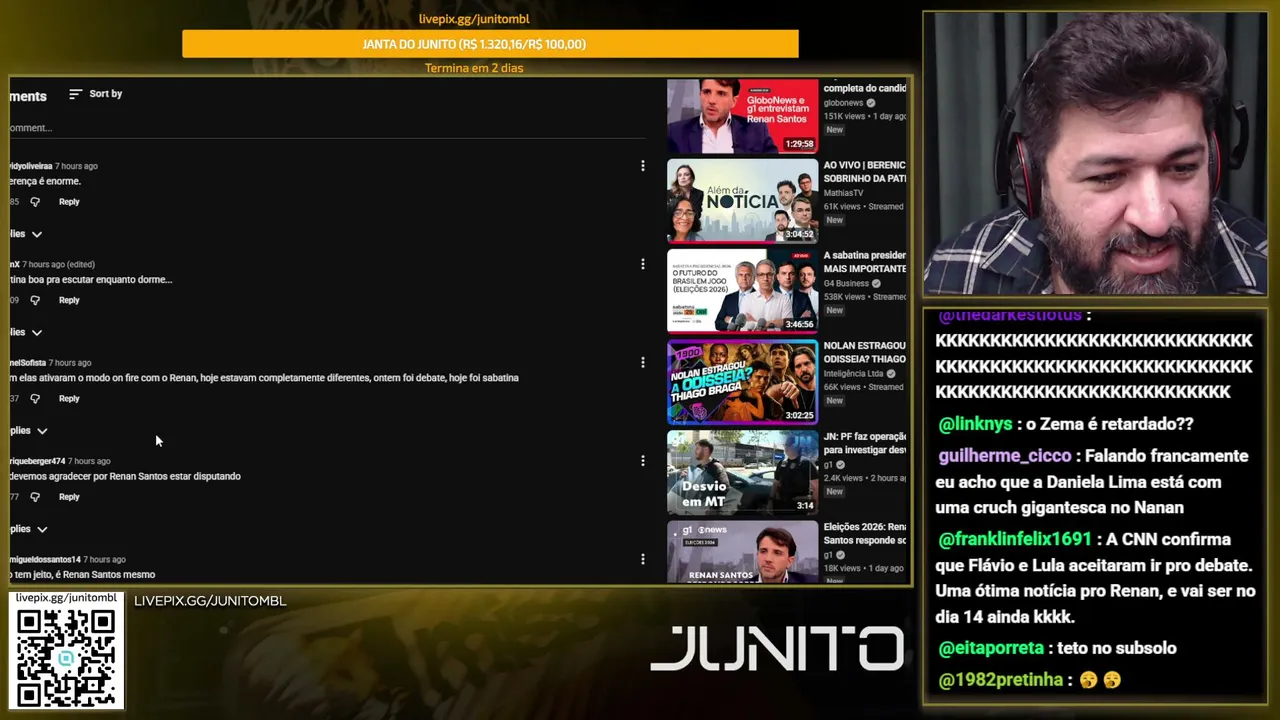Expand replies under riqueberger474's comment
Viewport: 1280px width, 720px height.
29,529
